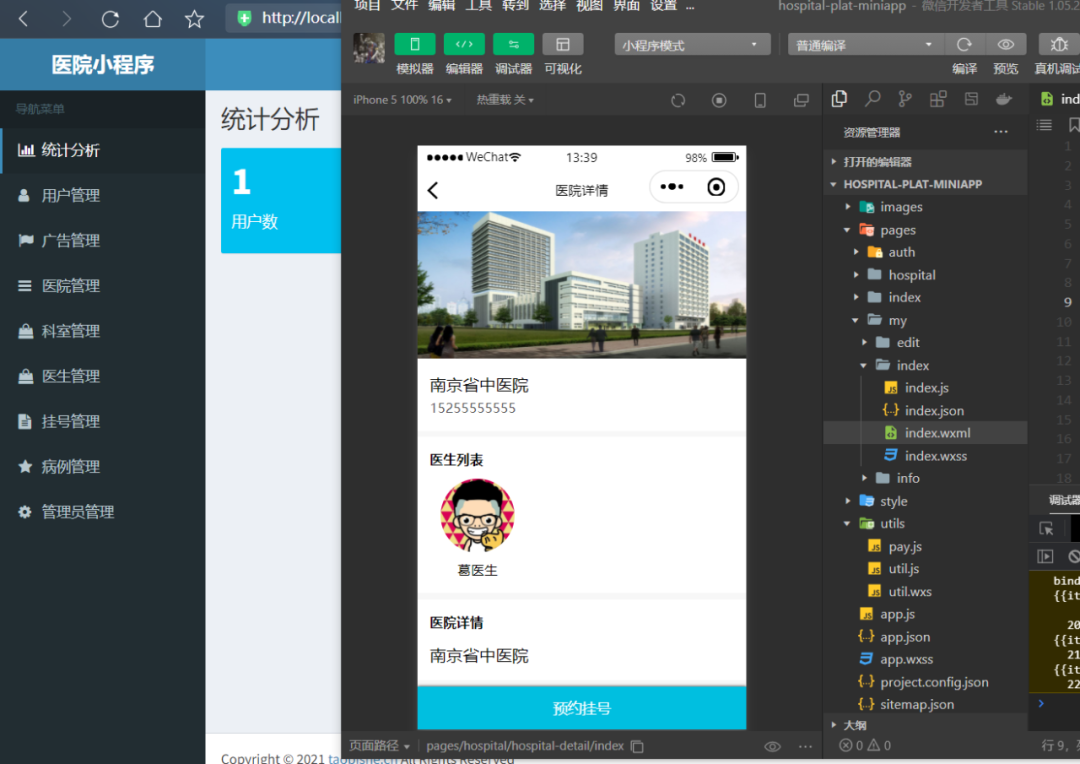Collapse the pages folder
Screen dimensions: 1080x764
click(926, 229)
